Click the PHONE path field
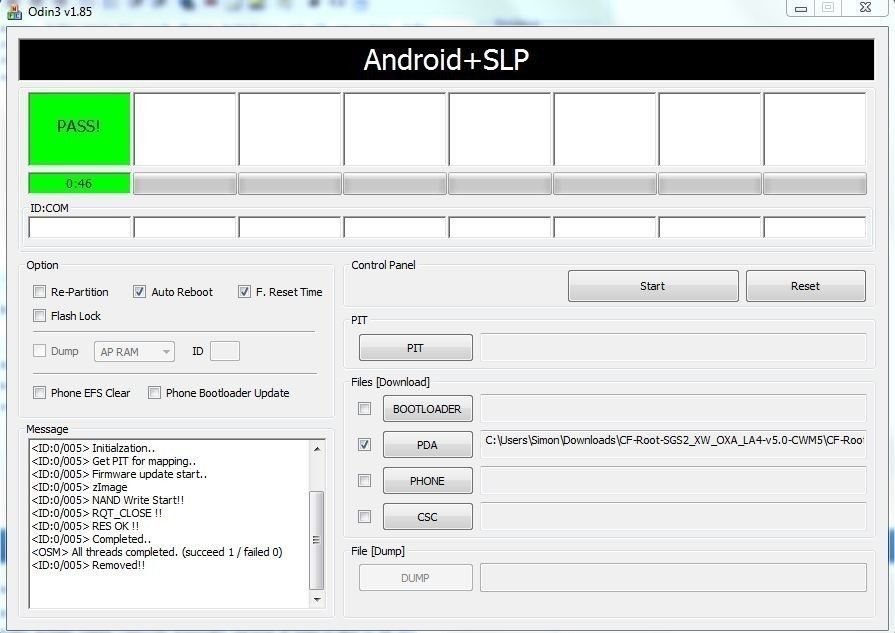The height and width of the screenshot is (633, 895). pyautogui.click(x=674, y=481)
